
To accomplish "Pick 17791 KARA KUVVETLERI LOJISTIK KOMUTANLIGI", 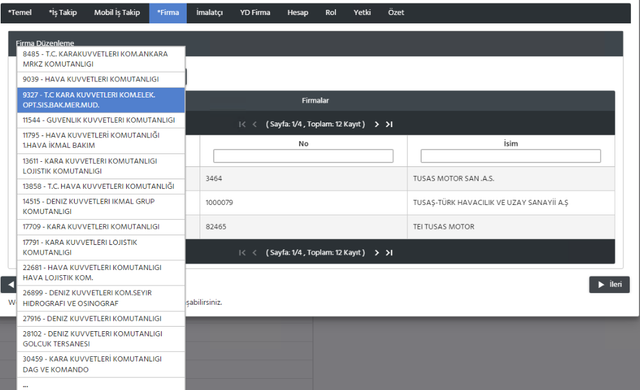I will tap(101, 247).
